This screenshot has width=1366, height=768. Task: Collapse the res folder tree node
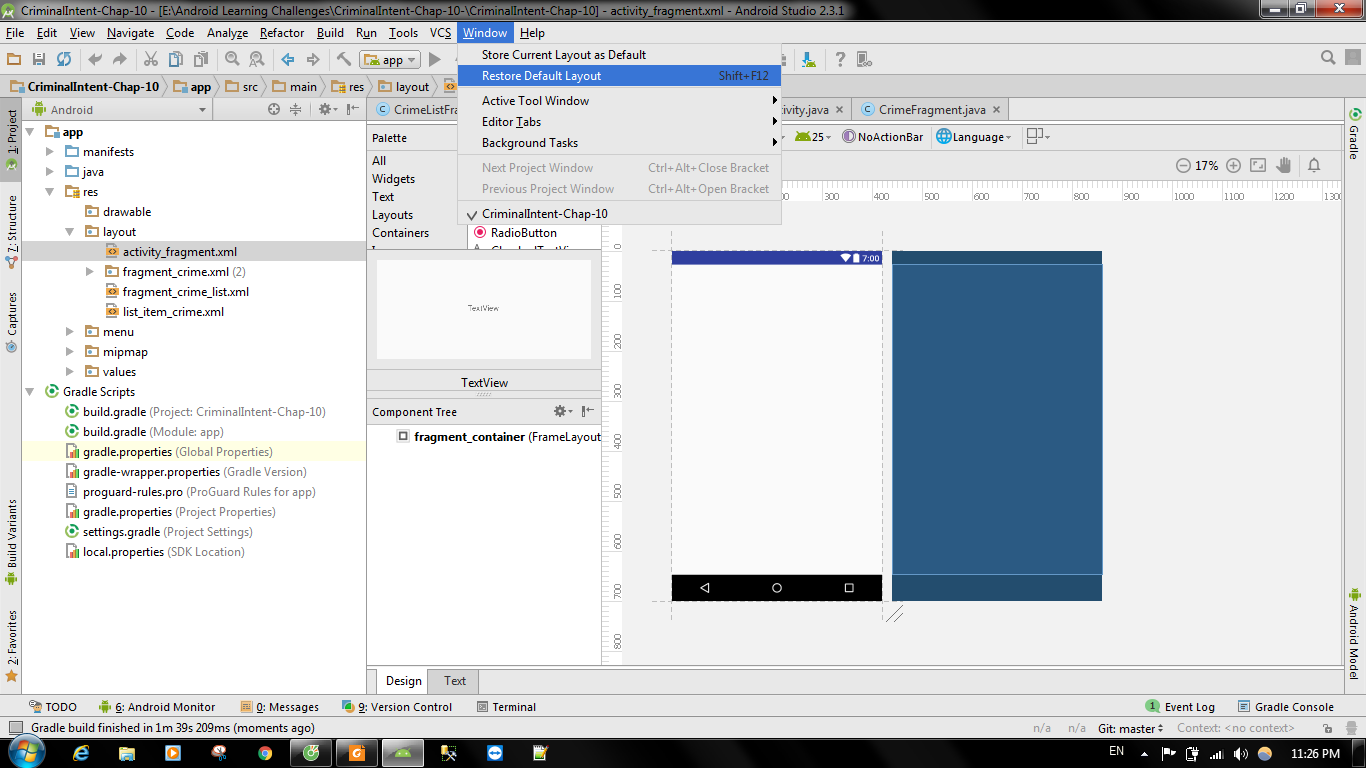tap(50, 191)
